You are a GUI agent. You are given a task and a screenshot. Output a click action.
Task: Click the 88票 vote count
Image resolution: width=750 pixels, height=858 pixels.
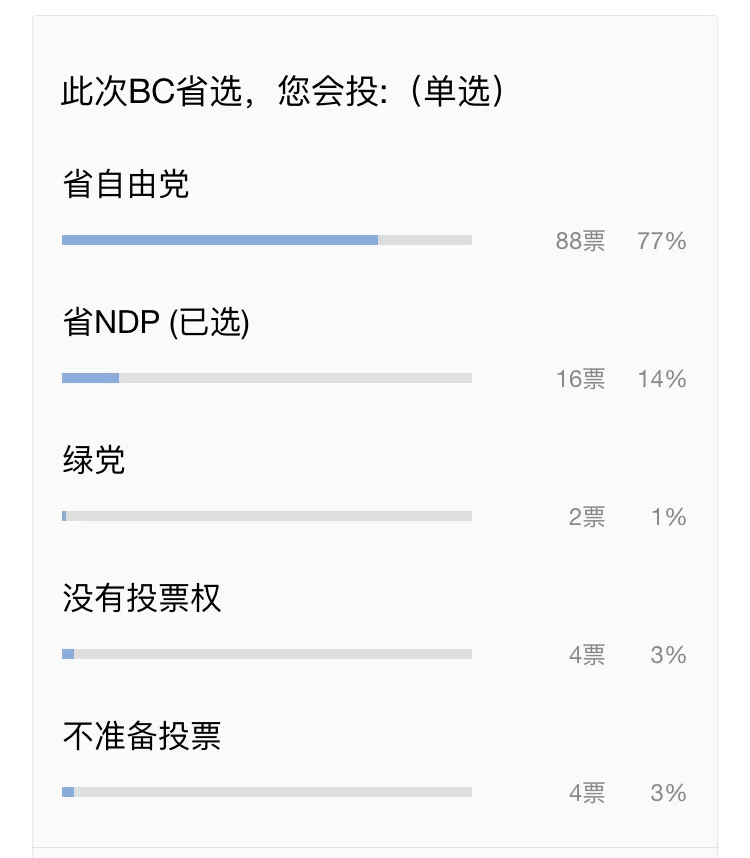tap(580, 241)
